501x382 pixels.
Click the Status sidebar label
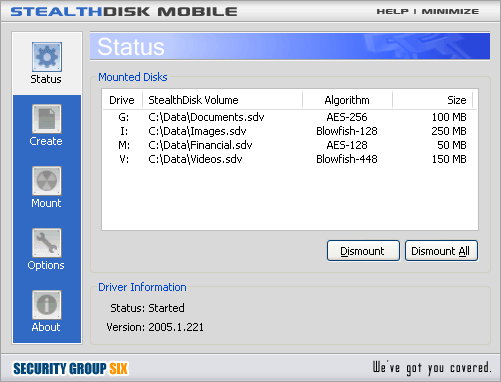click(46, 79)
